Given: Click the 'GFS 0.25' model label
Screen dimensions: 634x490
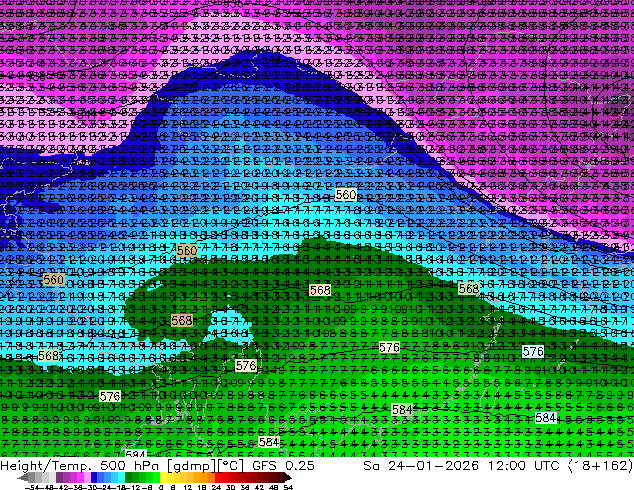Looking at the screenshot, I should (x=283, y=465).
